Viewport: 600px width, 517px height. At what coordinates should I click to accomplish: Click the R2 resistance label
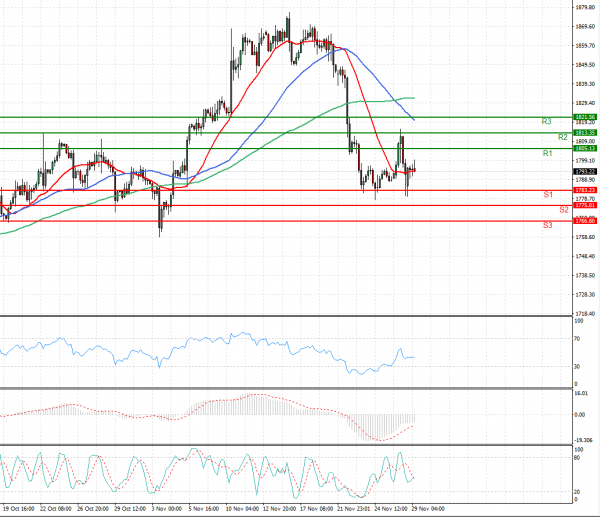(562, 137)
